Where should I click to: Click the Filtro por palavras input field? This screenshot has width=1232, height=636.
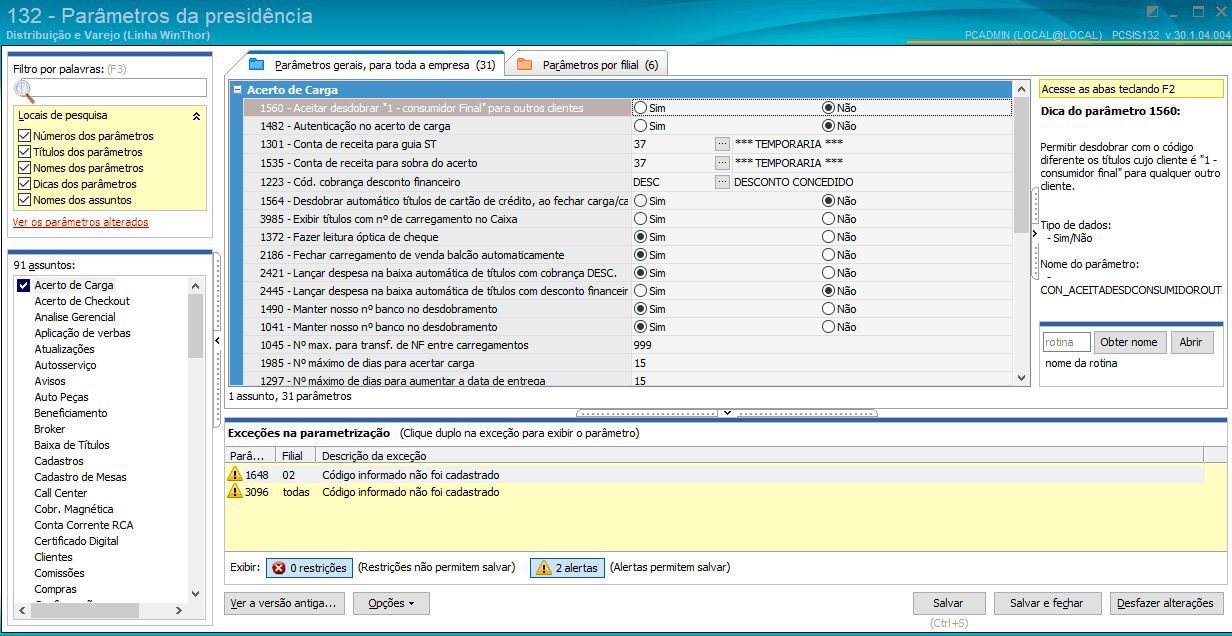110,87
